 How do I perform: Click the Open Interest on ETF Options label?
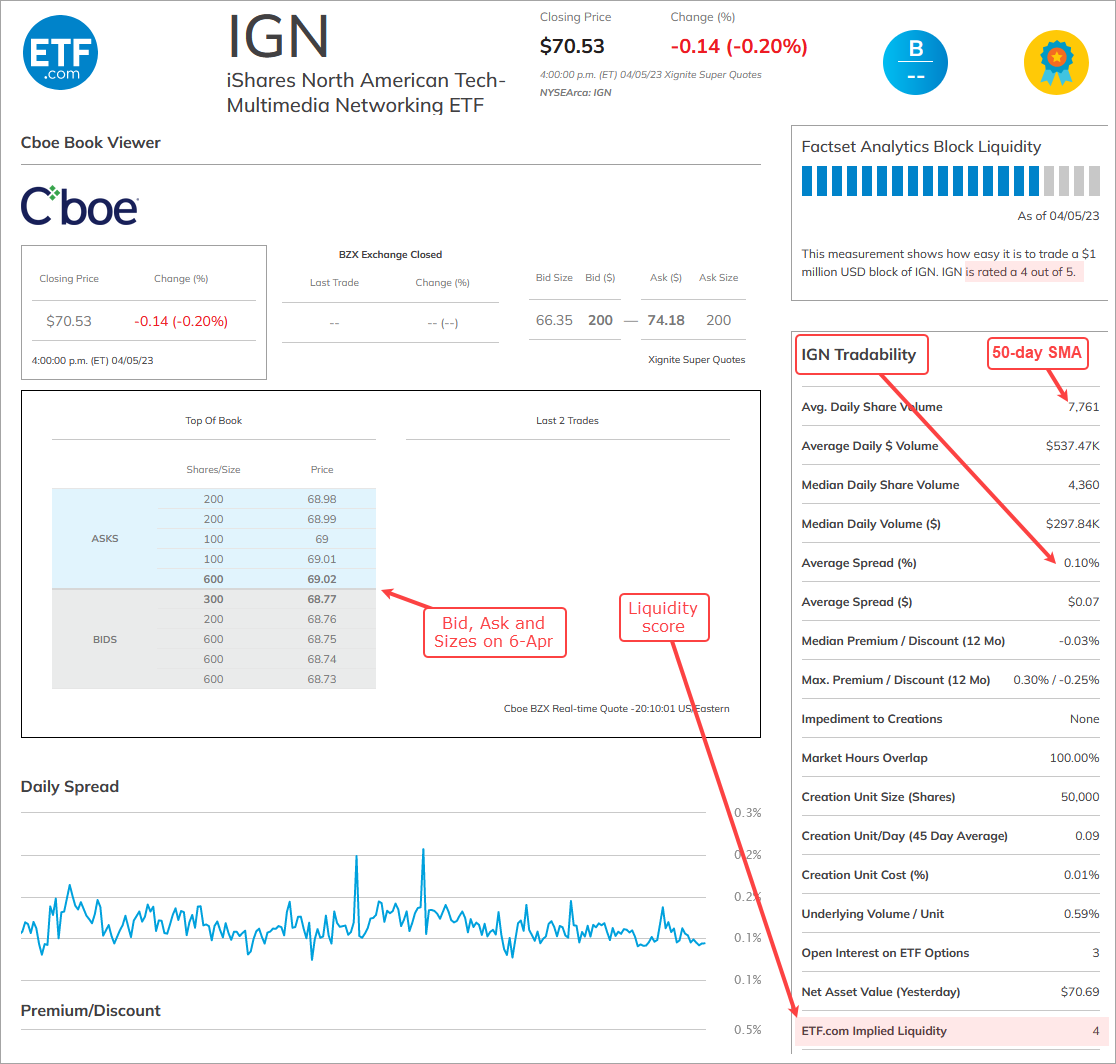point(885,953)
